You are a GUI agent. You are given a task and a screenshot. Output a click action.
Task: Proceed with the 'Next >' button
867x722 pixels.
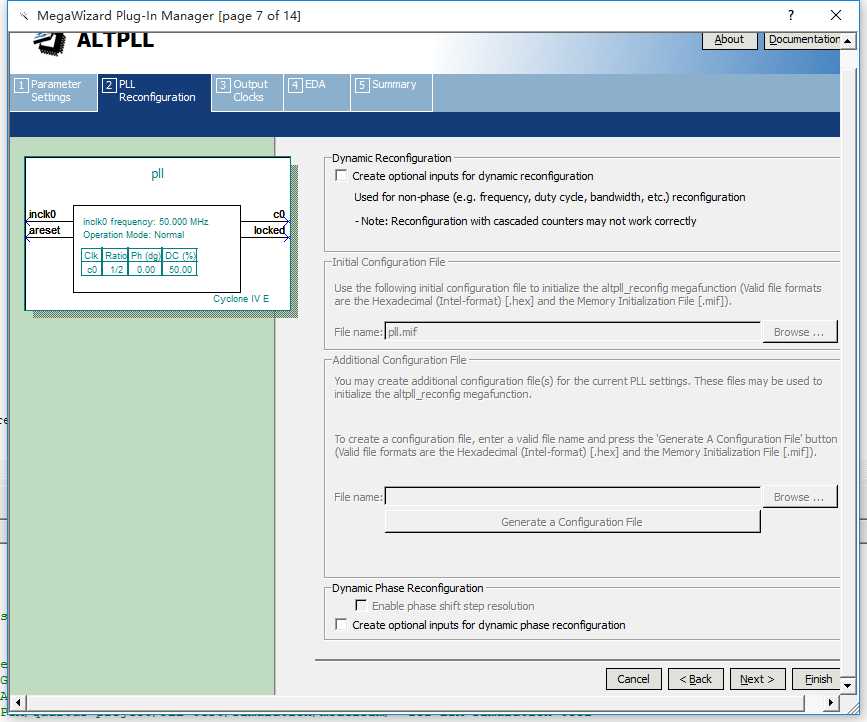pyautogui.click(x=758, y=679)
